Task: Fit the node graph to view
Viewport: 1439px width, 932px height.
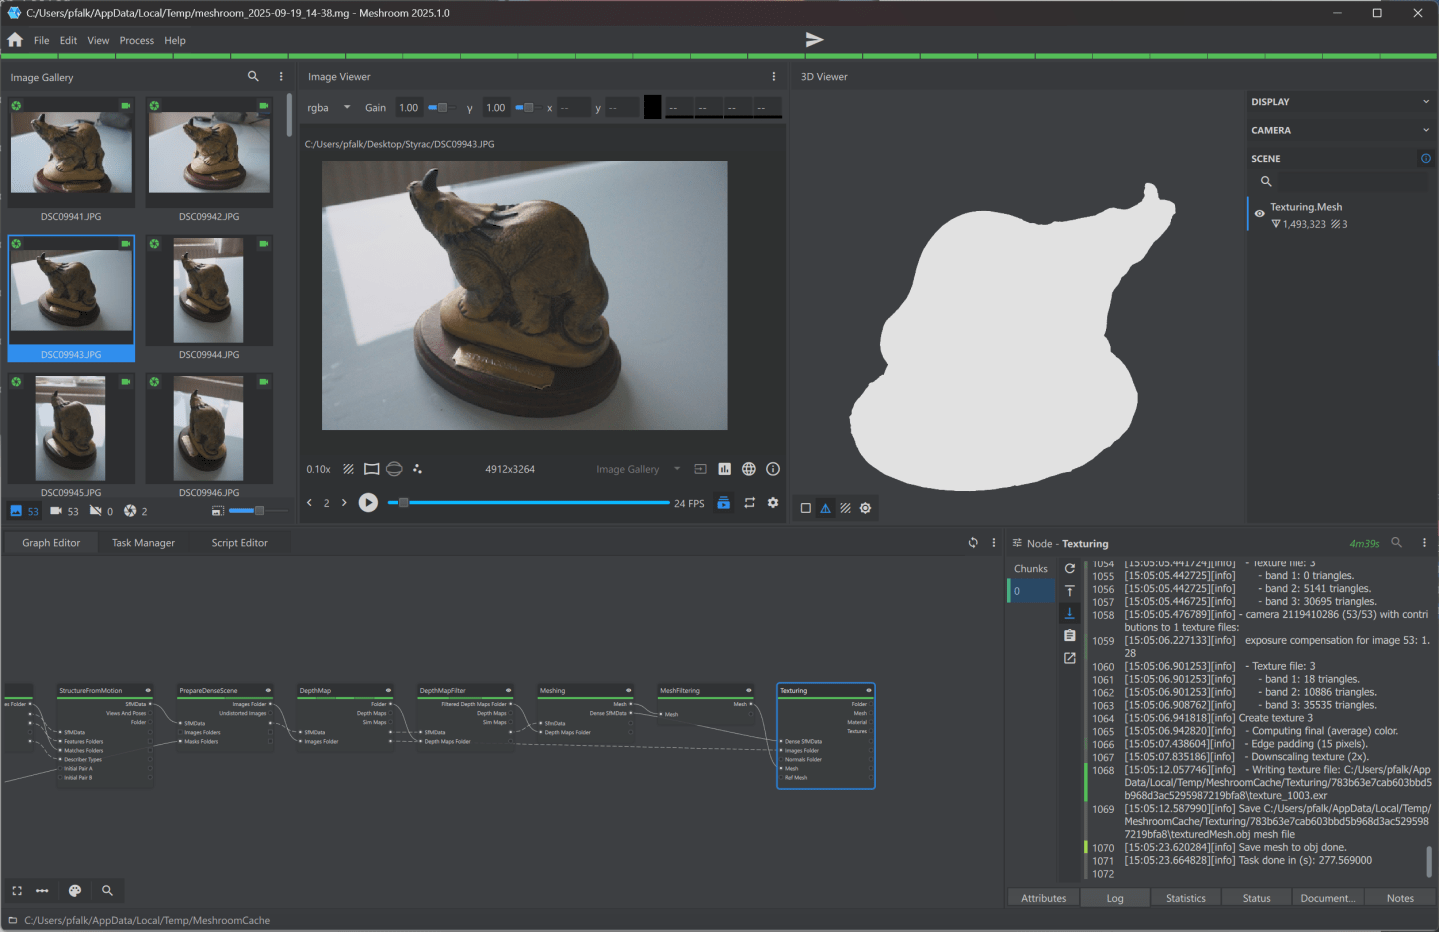Action: click(16, 890)
